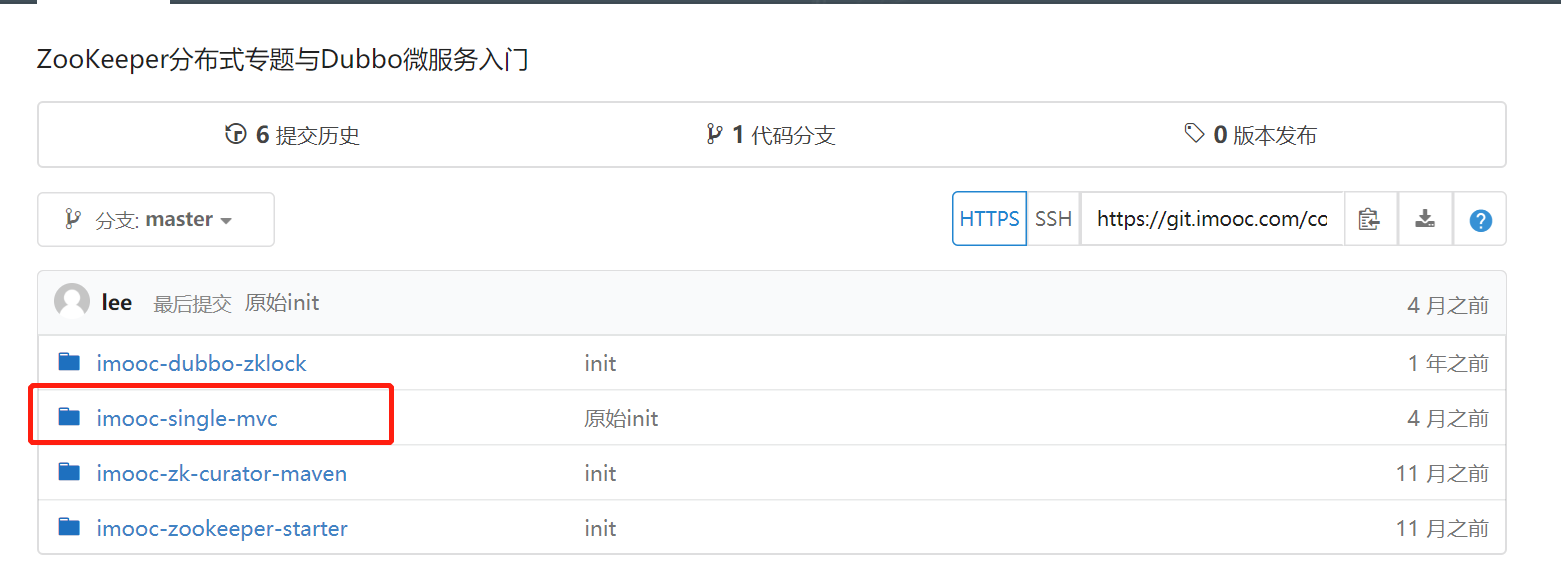Click the imooc-zookeeper-starter folder icon
This screenshot has height=586, width=1561.
pos(69,527)
